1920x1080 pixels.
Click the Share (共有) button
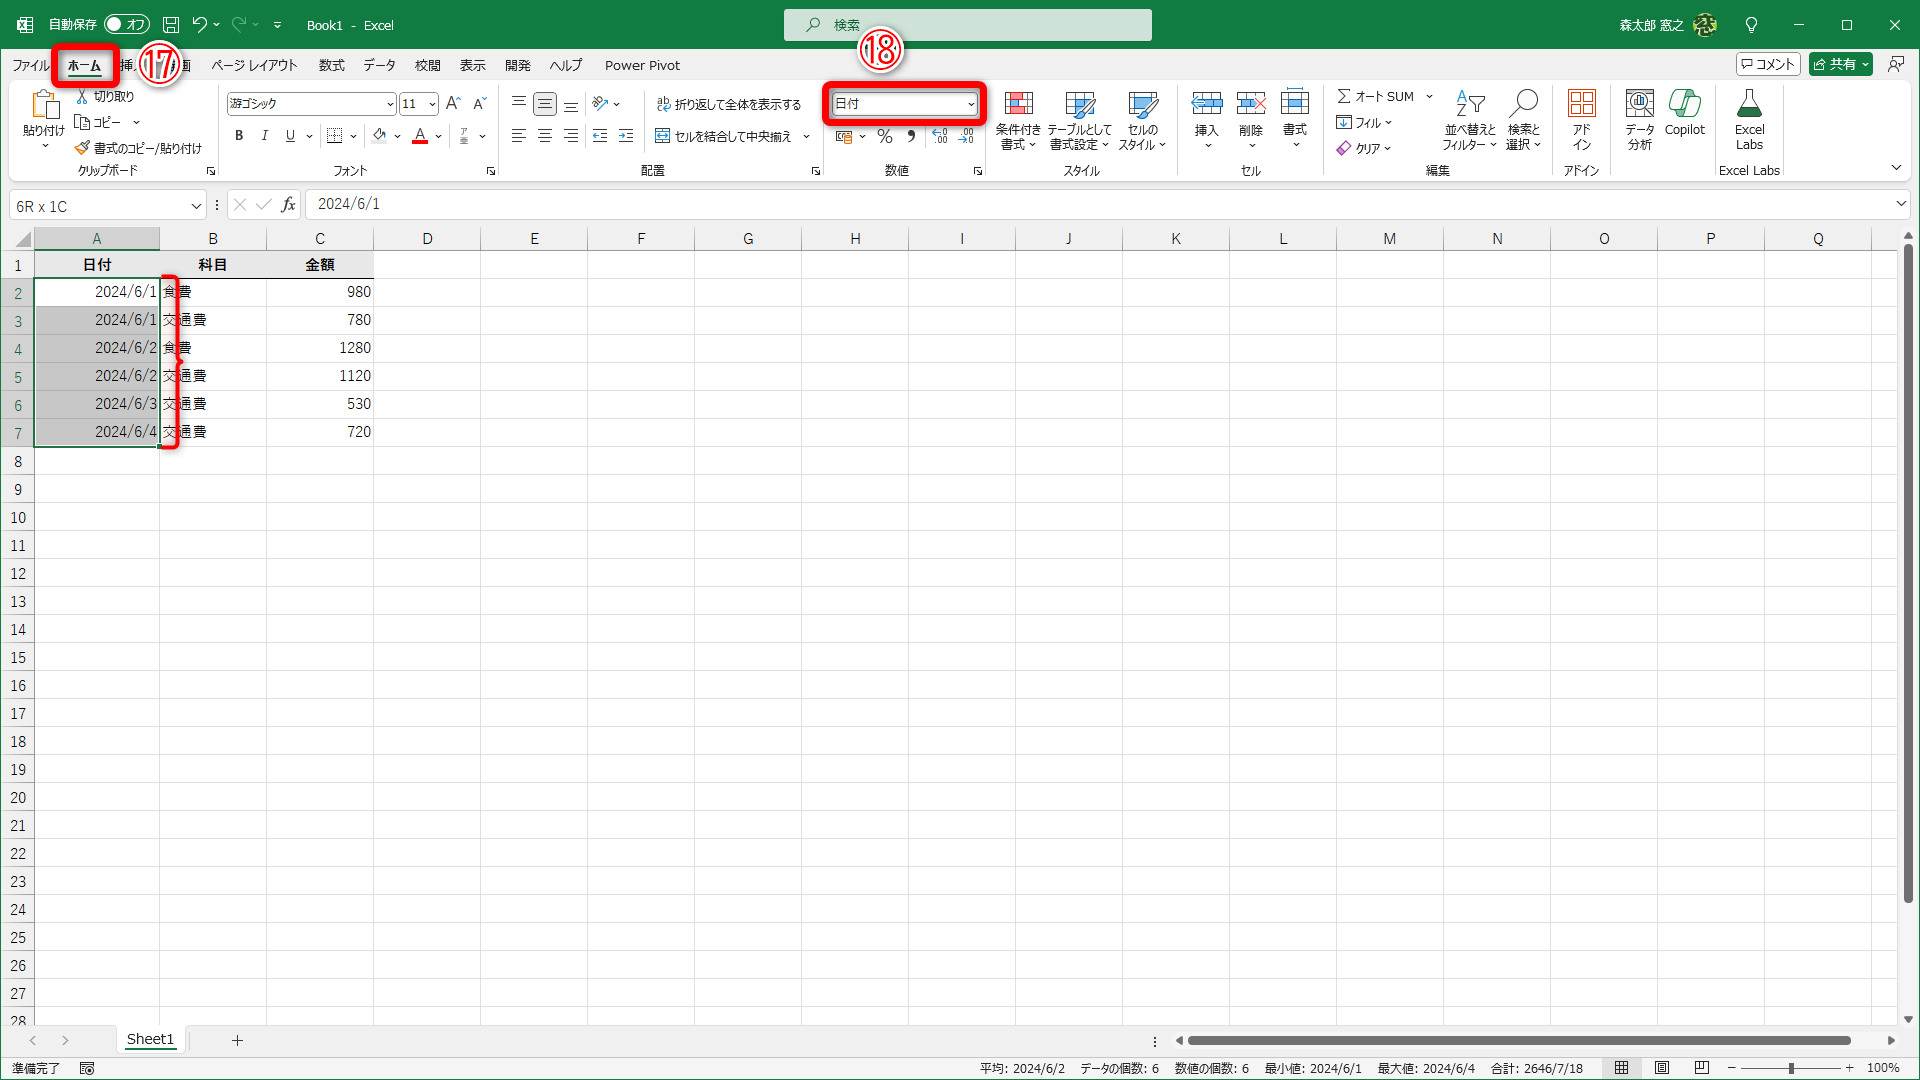tap(1834, 64)
